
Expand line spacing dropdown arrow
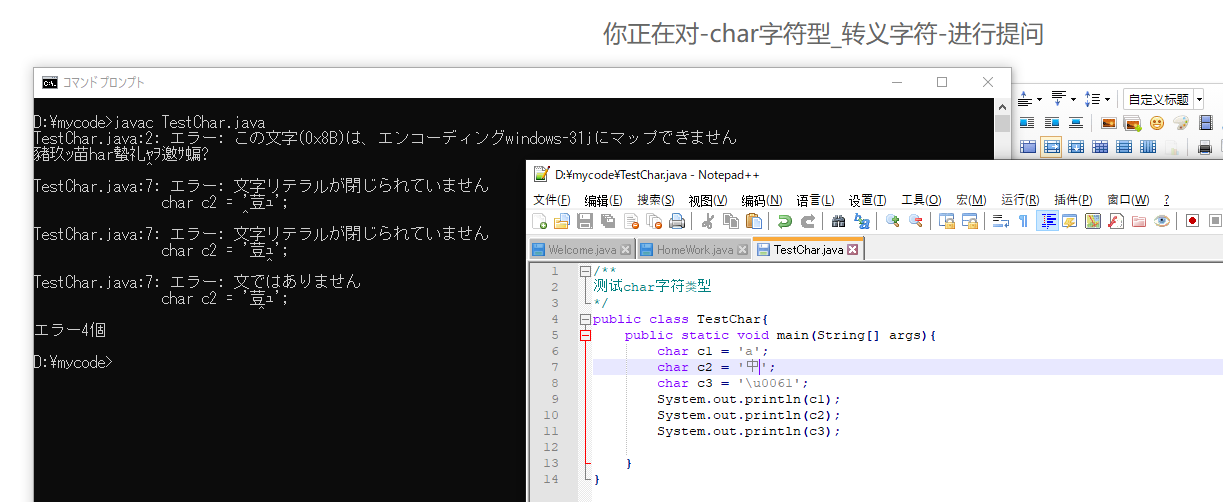point(1107,99)
